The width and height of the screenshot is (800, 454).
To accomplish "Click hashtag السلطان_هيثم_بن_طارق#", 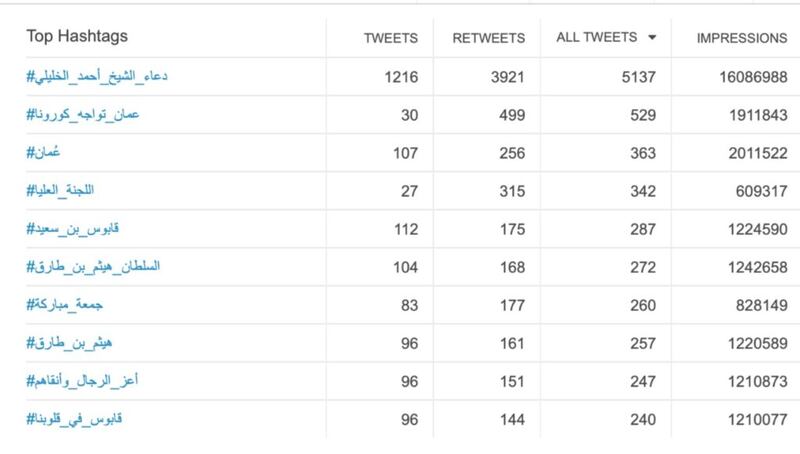I will (94, 267).
